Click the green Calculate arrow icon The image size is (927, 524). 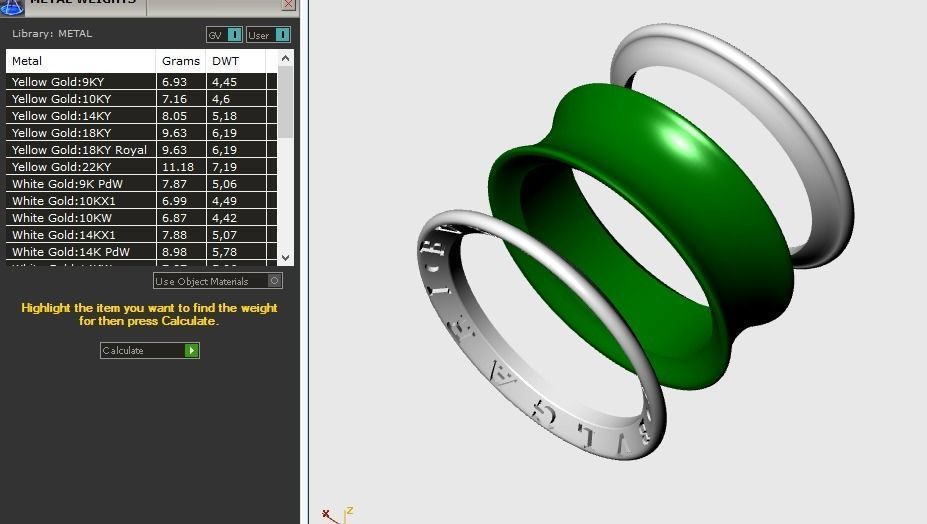click(192, 351)
